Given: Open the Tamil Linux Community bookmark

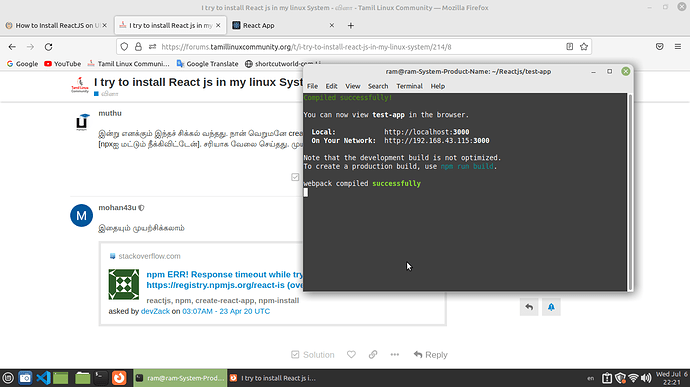Looking at the screenshot, I should point(128,64).
